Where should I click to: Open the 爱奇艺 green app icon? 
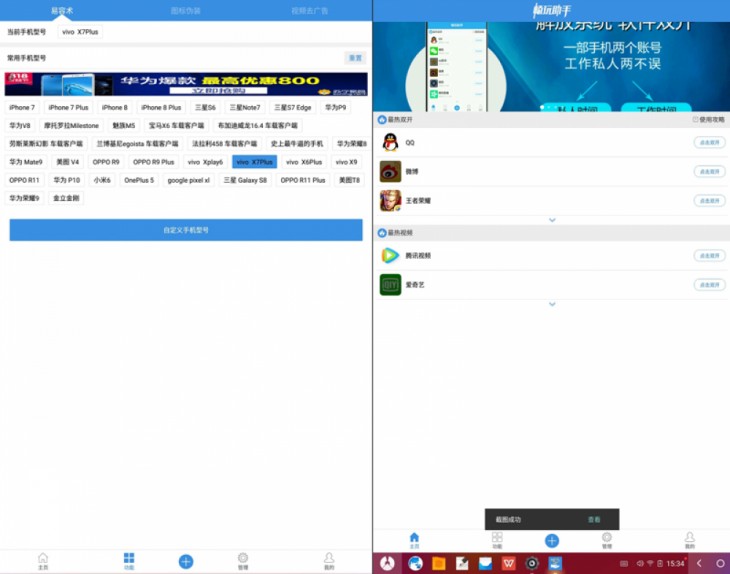tap(390, 285)
